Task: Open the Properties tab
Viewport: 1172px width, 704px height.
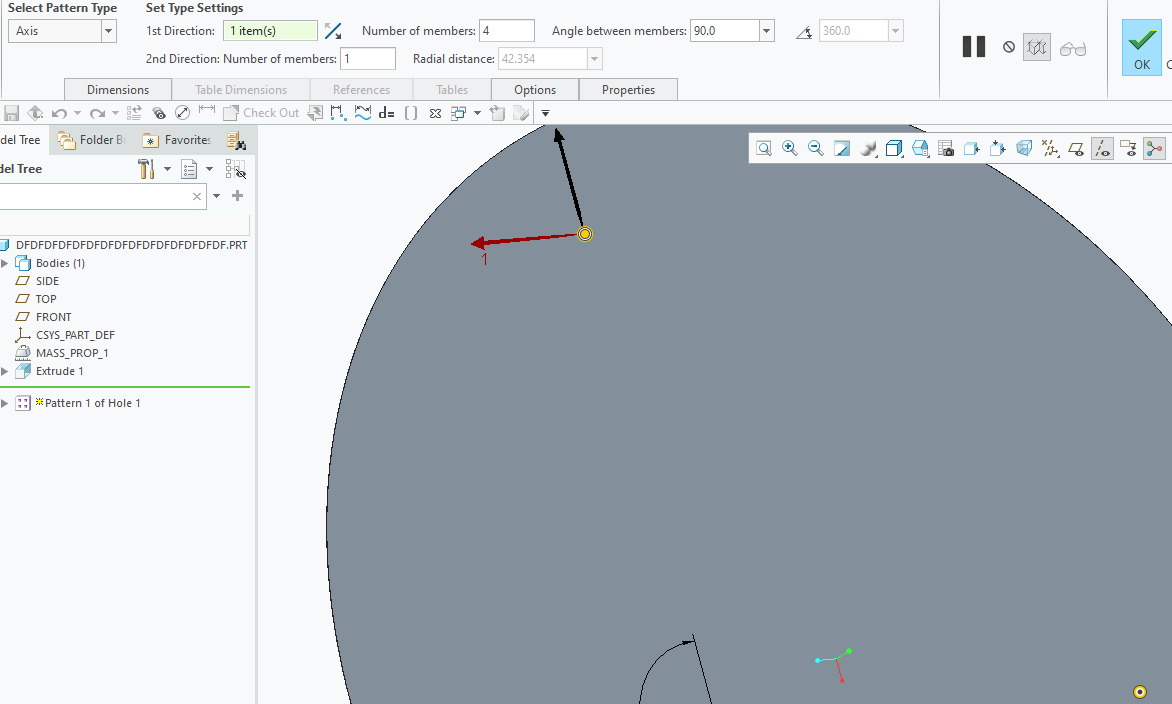Action: (628, 89)
